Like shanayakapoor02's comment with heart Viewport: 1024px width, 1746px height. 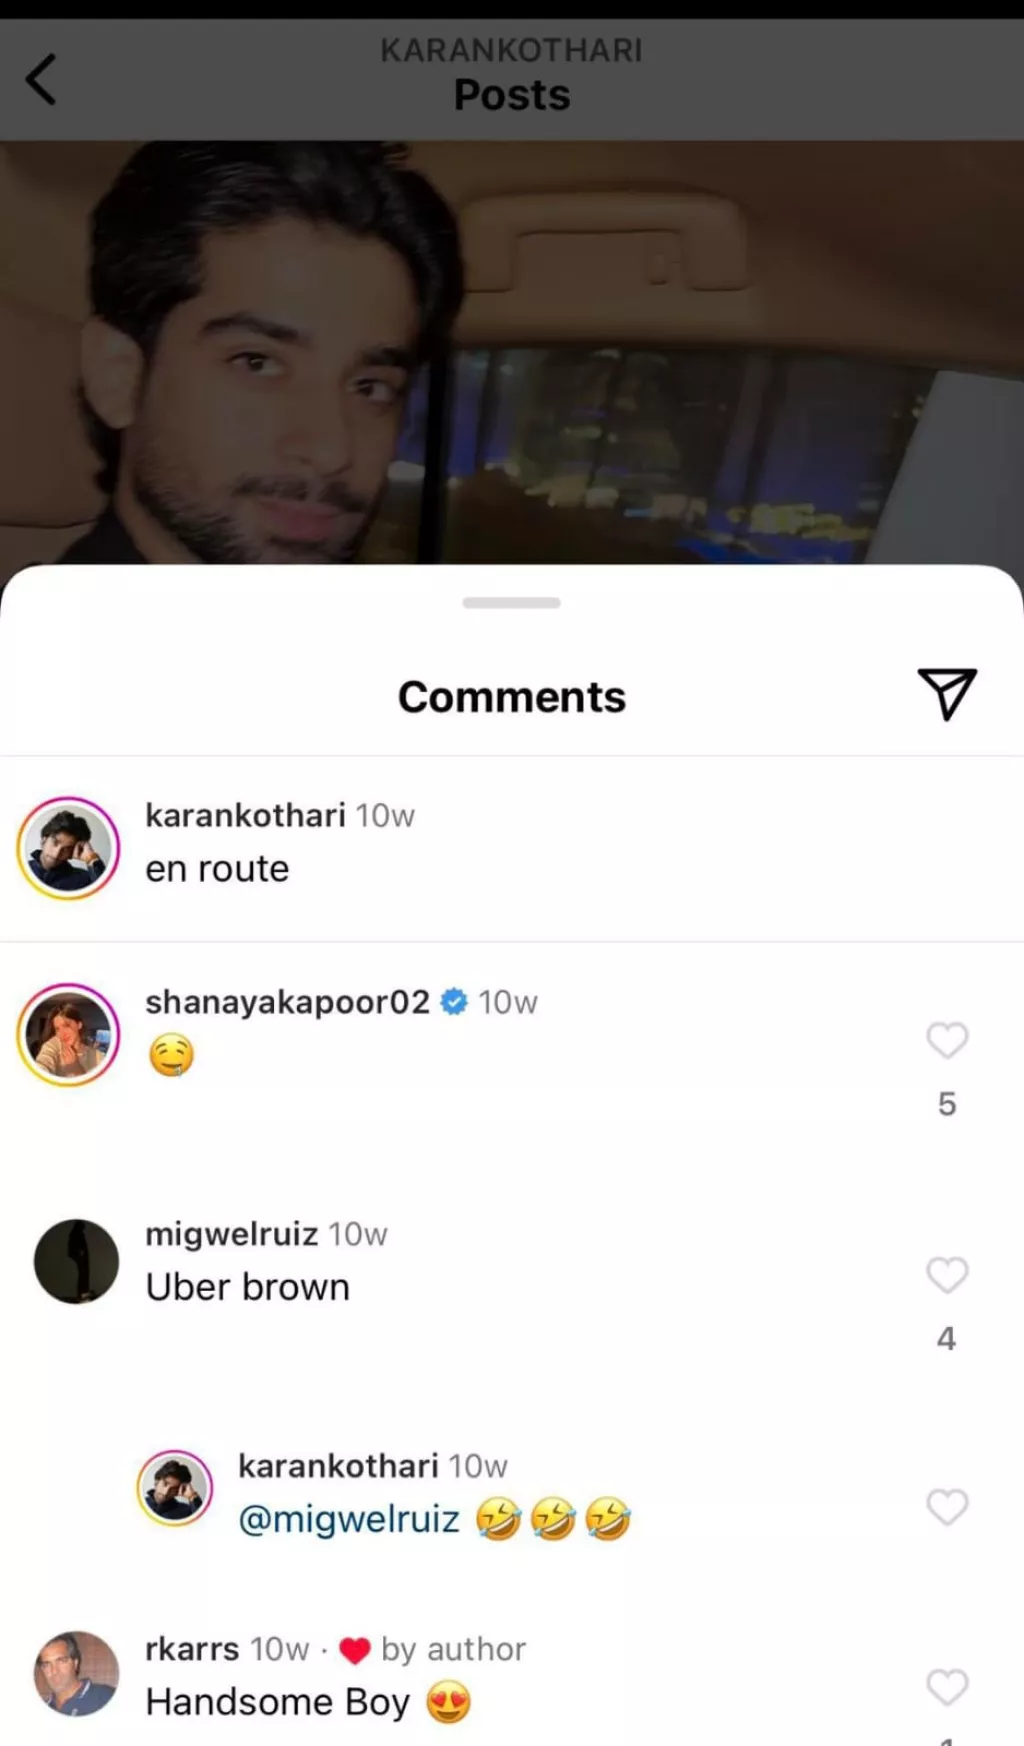[947, 1040]
